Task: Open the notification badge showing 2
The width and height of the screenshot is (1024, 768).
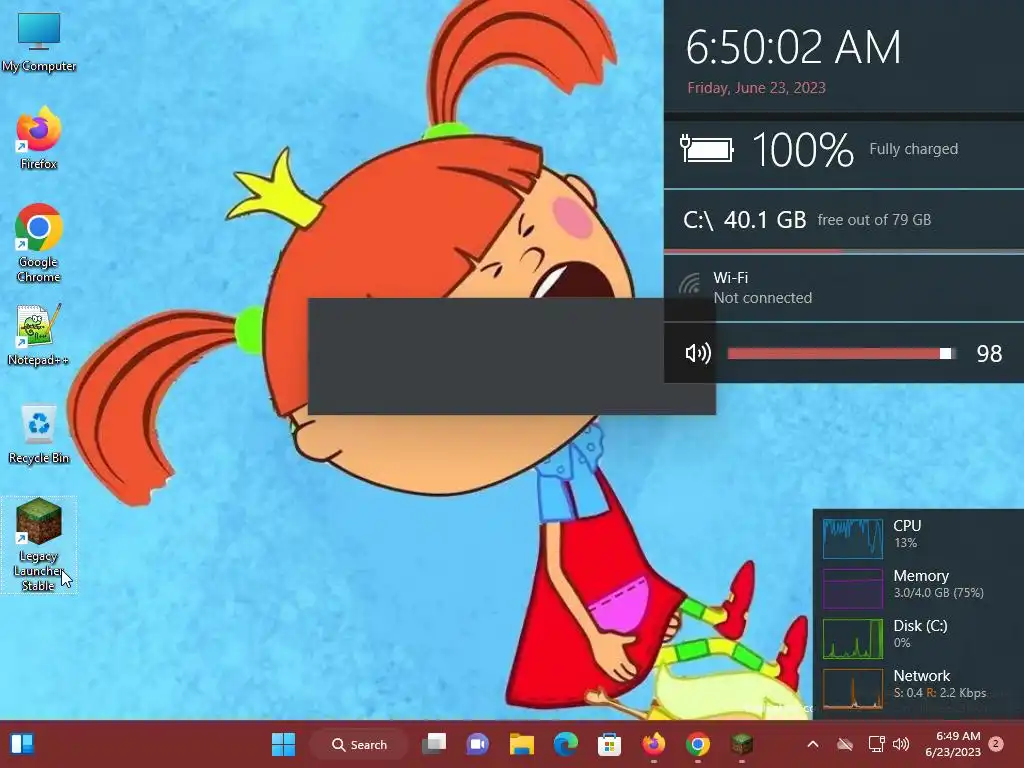Action: pyautogui.click(x=996, y=744)
